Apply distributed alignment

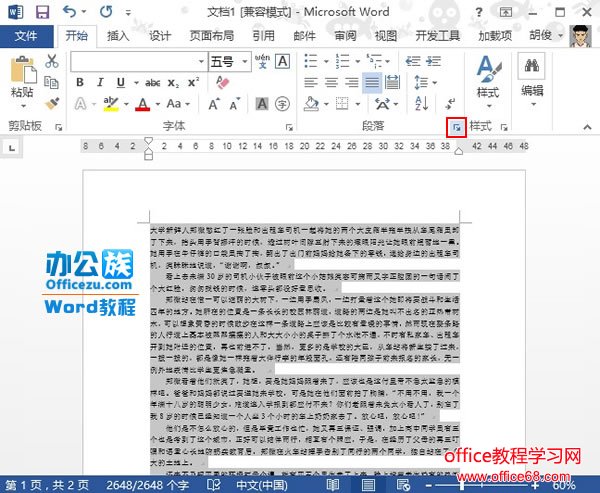coord(392,82)
